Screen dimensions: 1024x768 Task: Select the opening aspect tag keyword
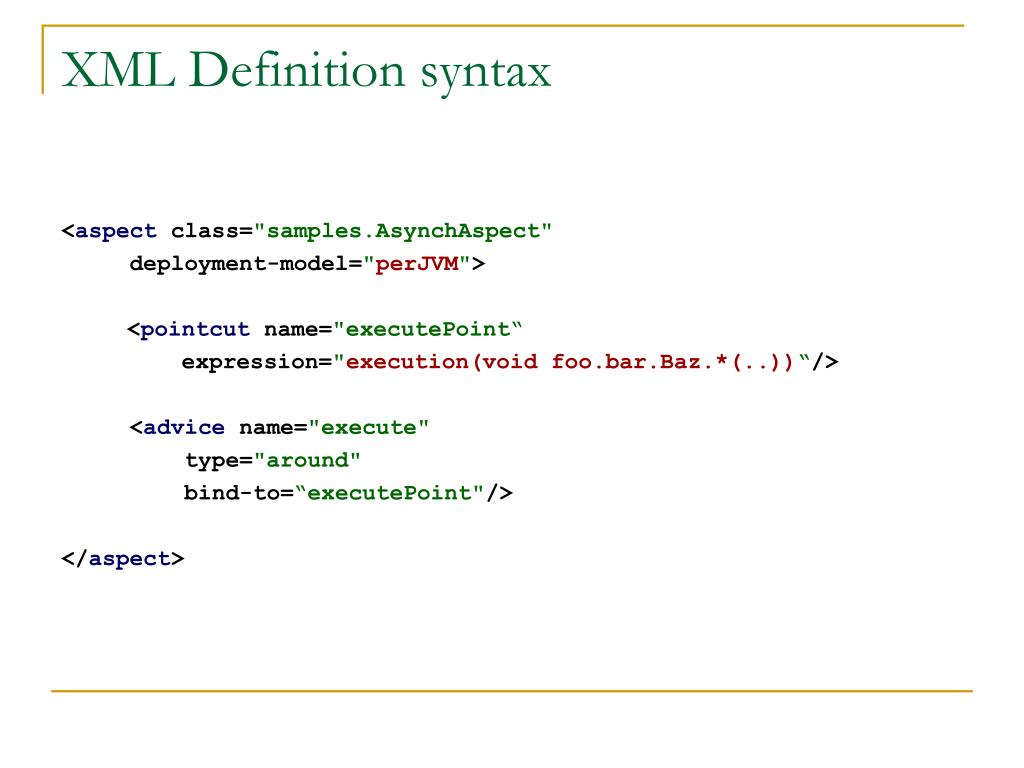click(x=116, y=231)
